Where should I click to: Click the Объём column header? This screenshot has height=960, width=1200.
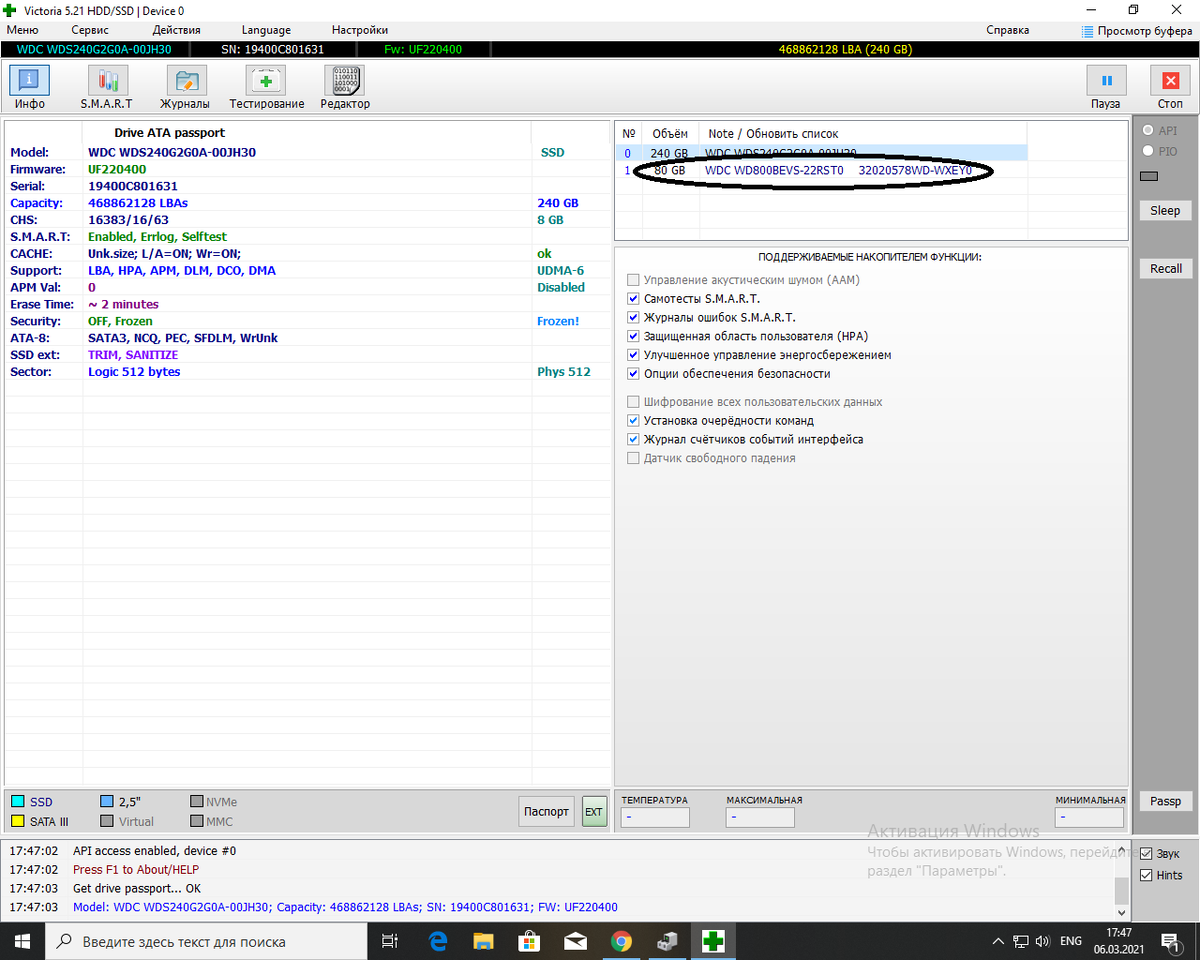670,133
